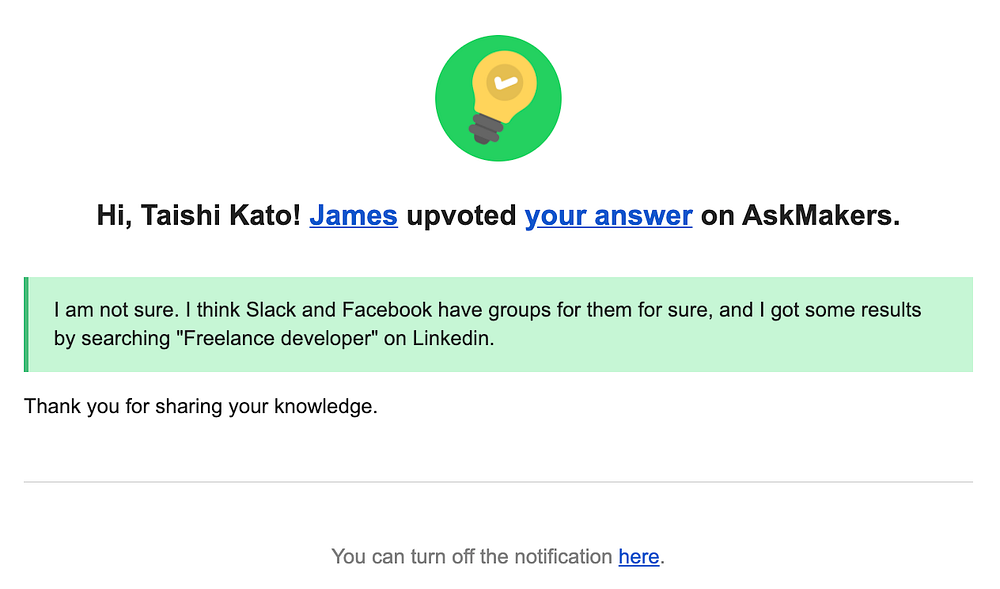Click the dark green bar beside the quote

[26, 324]
